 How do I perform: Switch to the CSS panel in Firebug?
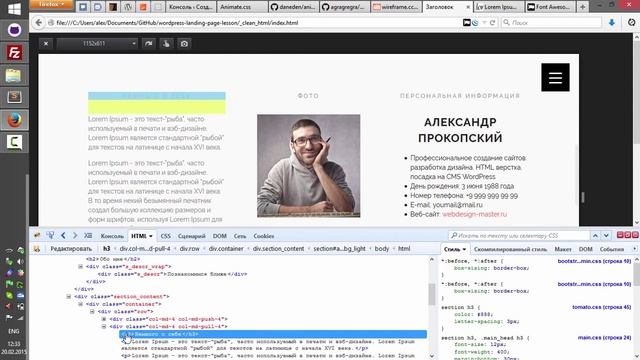point(165,236)
